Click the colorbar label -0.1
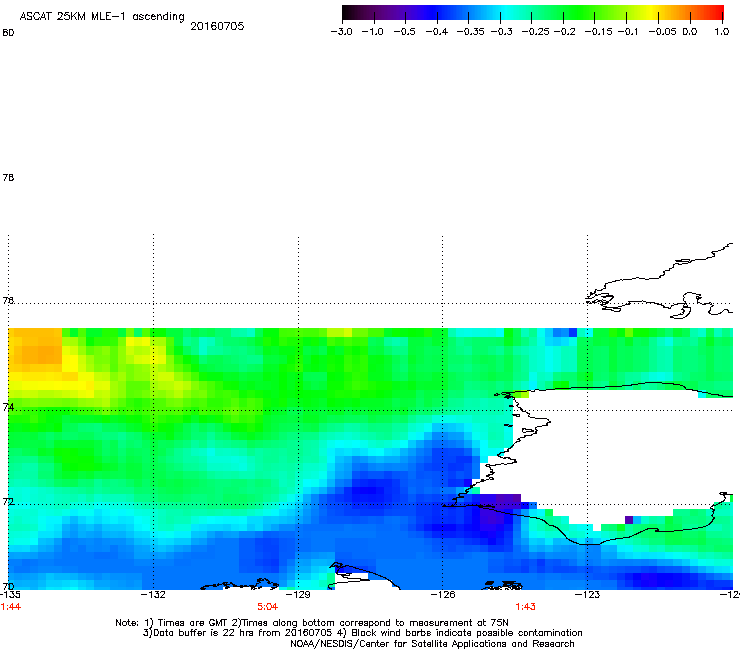This screenshot has height=650, width=740. coord(628,32)
